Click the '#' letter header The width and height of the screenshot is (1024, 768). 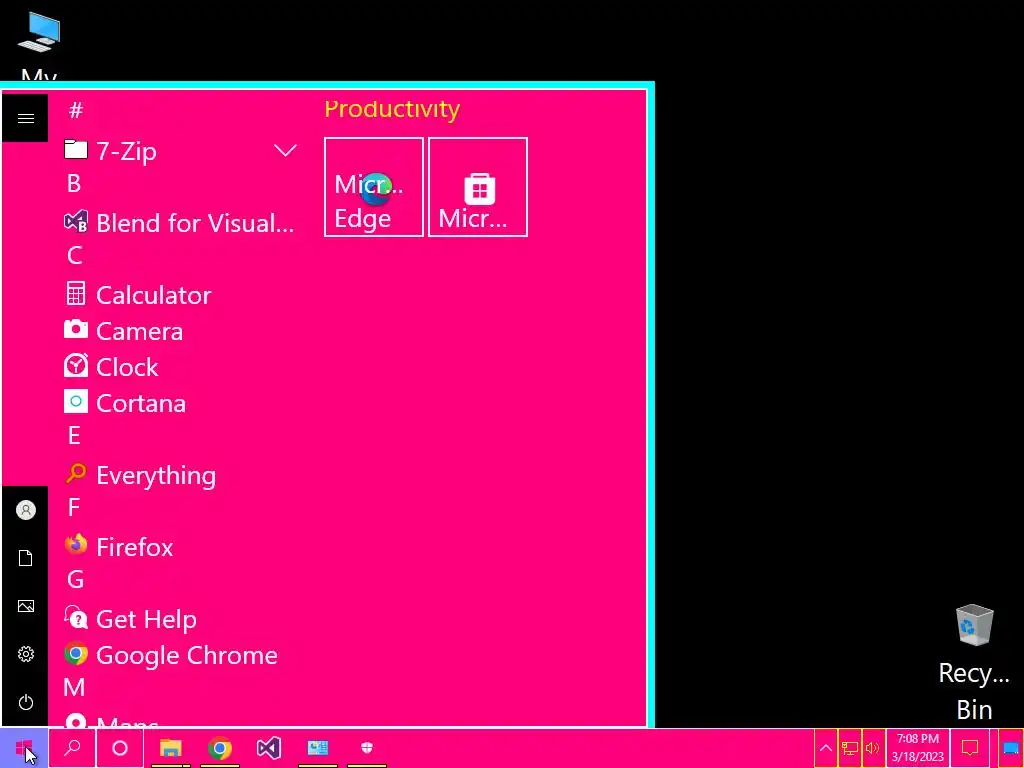pyautogui.click(x=76, y=110)
